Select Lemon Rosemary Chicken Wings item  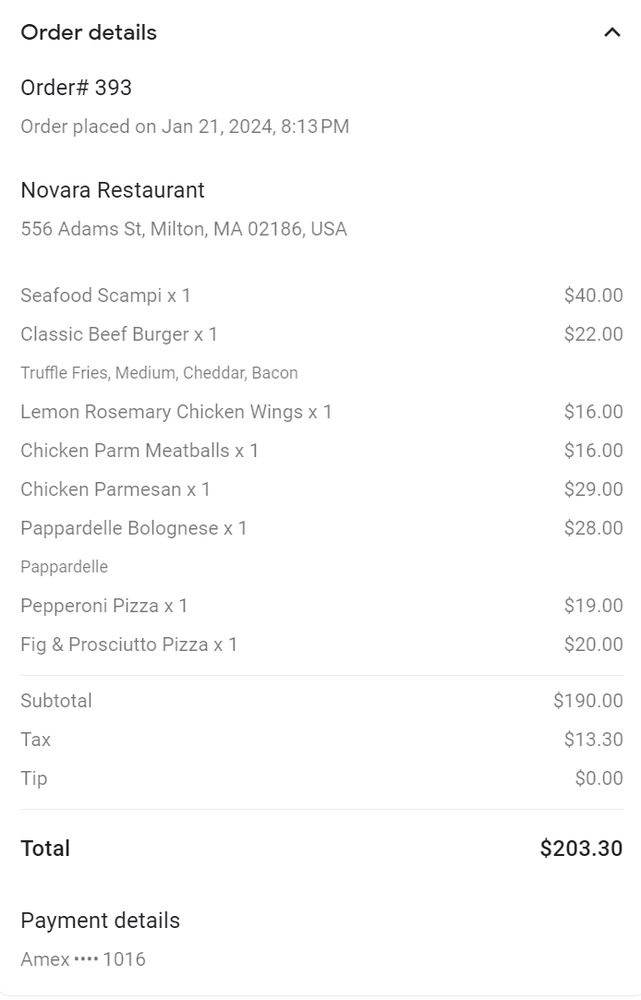click(x=176, y=412)
